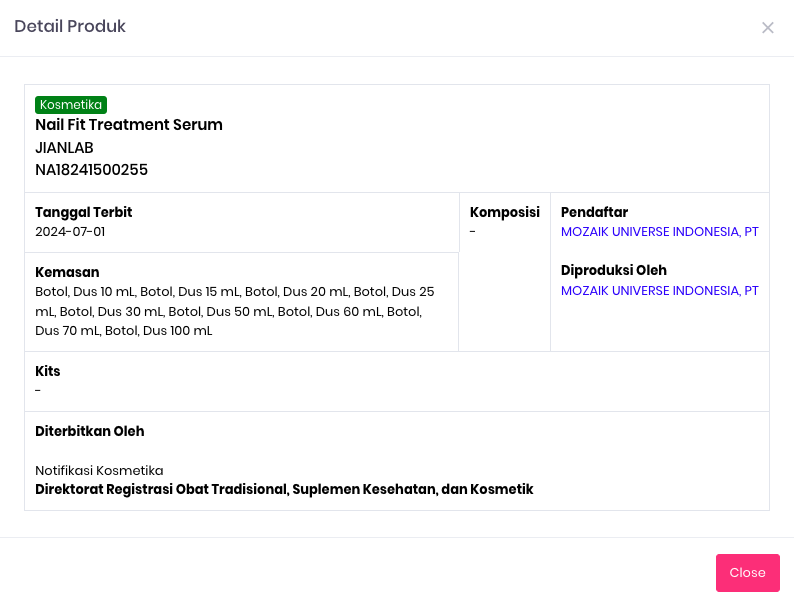Click the Komposisi heading

[504, 212]
